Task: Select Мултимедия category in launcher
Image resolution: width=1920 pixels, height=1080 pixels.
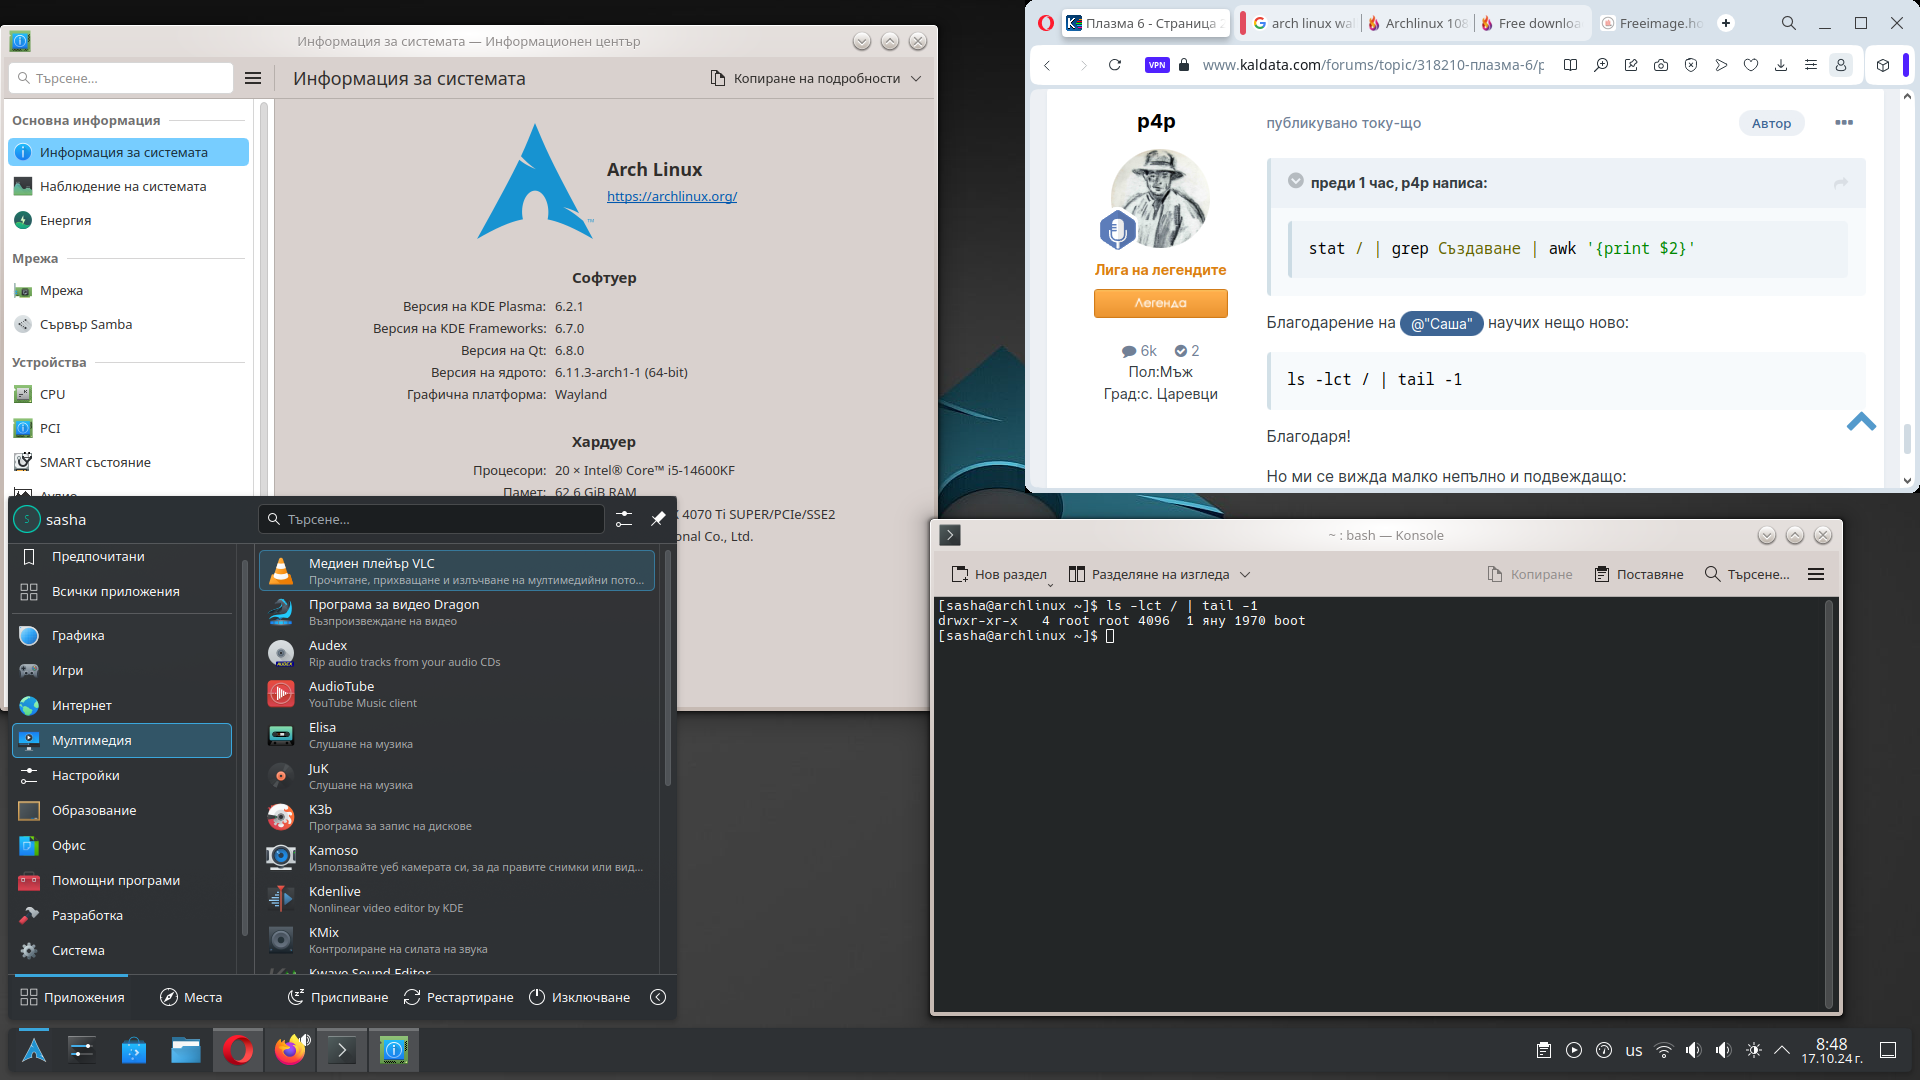Action: (122, 740)
